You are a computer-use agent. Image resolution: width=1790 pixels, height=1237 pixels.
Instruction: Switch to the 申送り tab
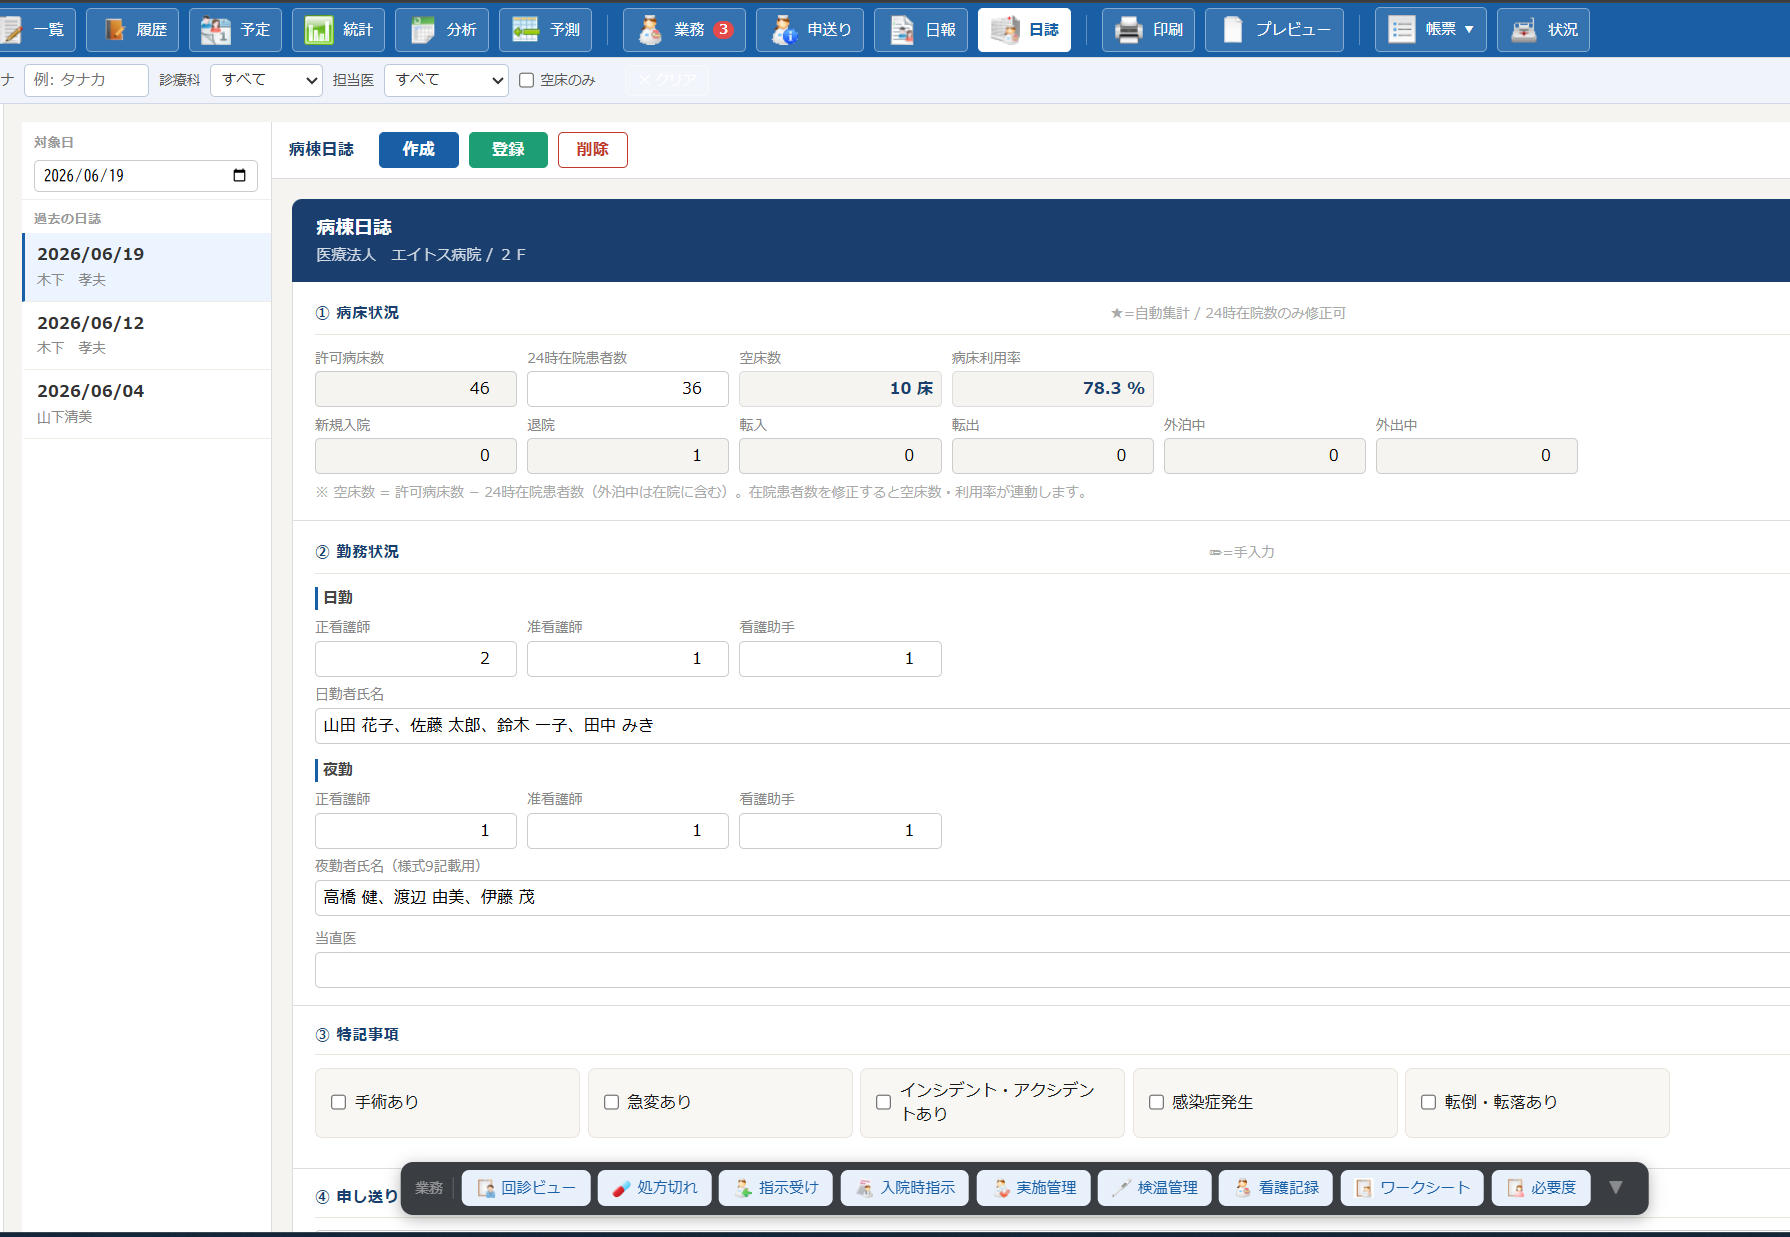point(810,30)
